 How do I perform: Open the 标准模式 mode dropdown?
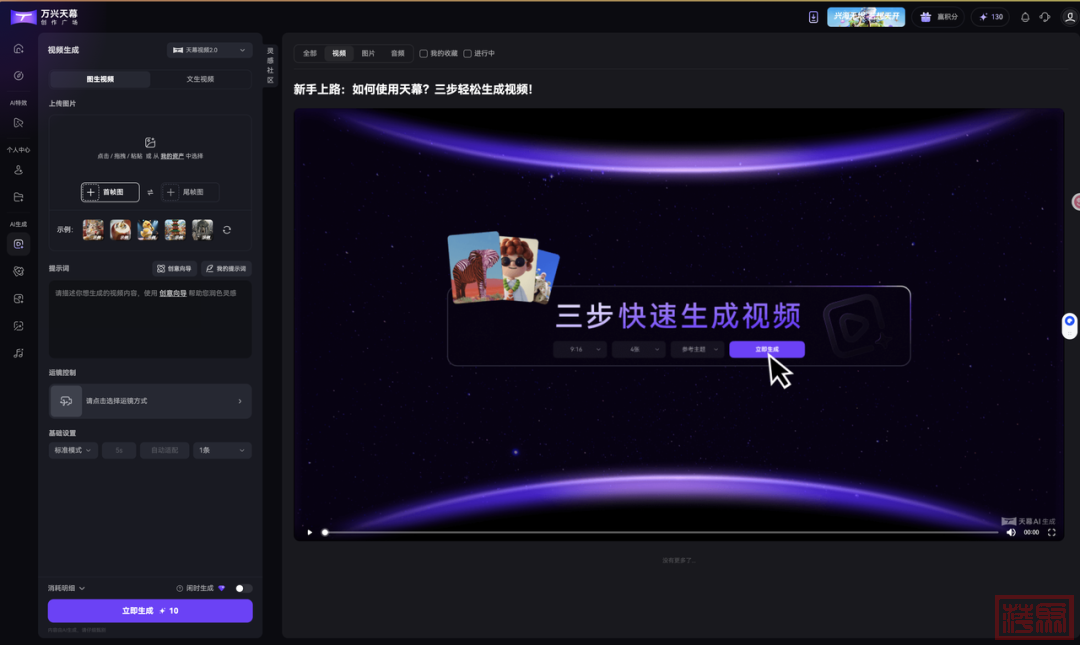73,450
